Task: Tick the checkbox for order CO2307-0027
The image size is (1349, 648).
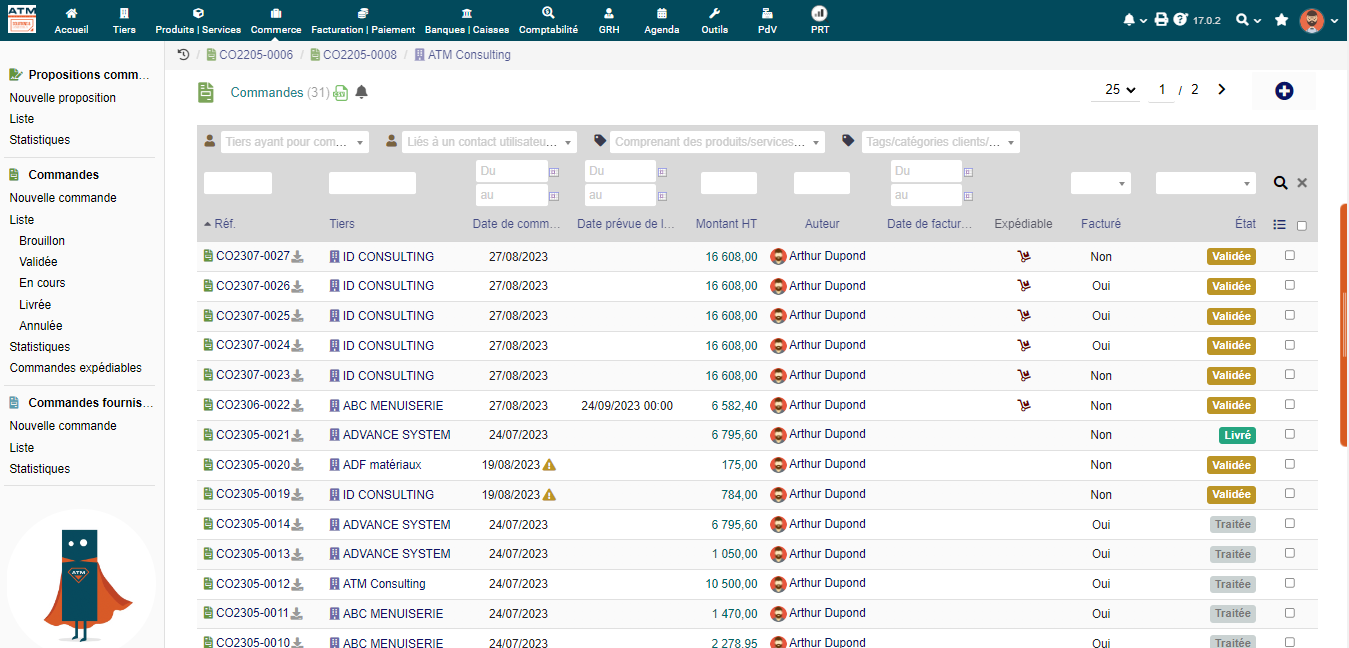Action: point(1289,256)
